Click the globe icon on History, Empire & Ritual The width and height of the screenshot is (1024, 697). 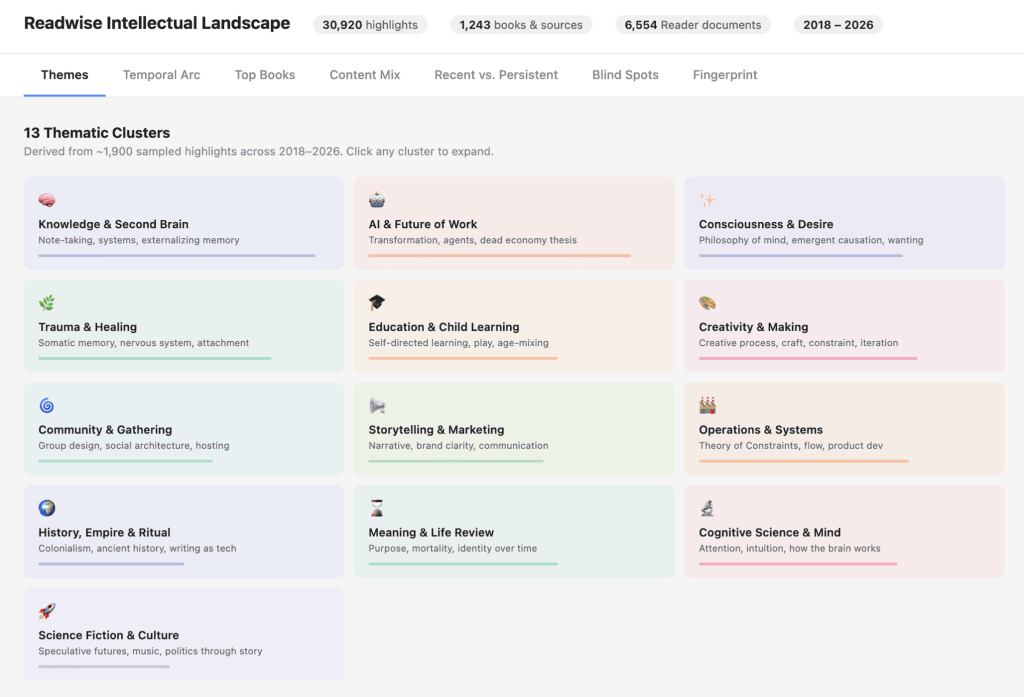pos(46,508)
